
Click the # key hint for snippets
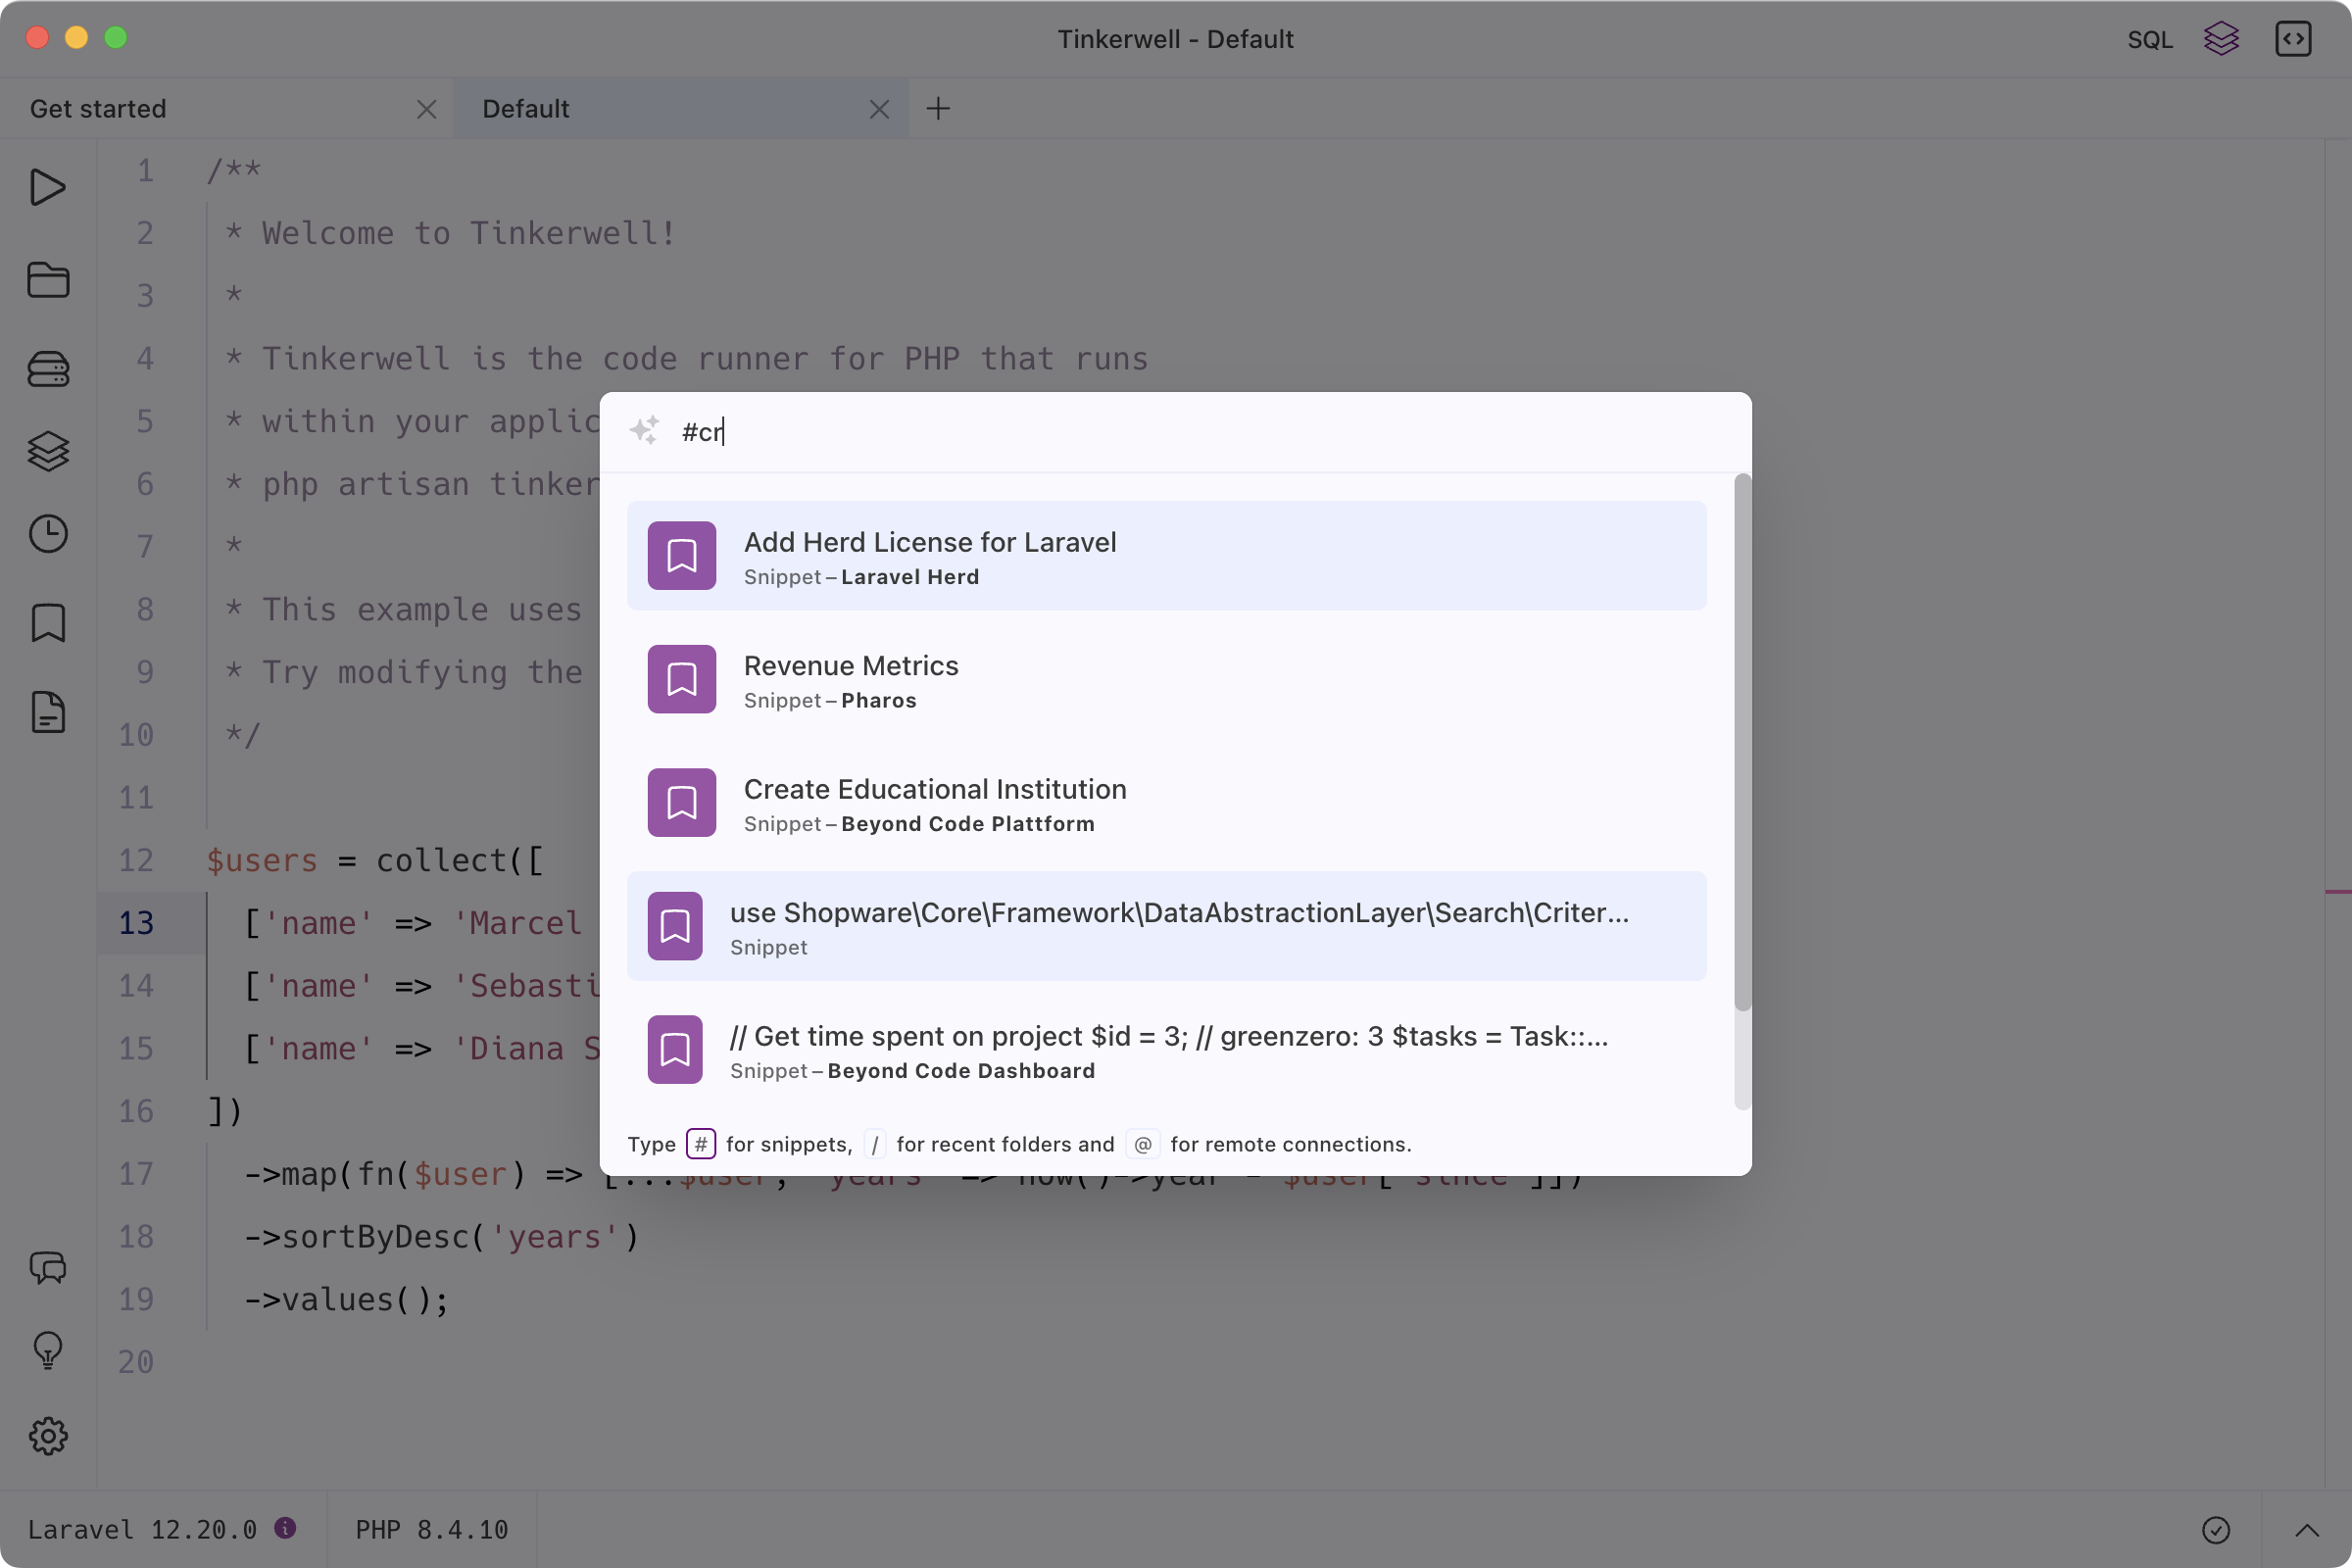pos(701,1144)
